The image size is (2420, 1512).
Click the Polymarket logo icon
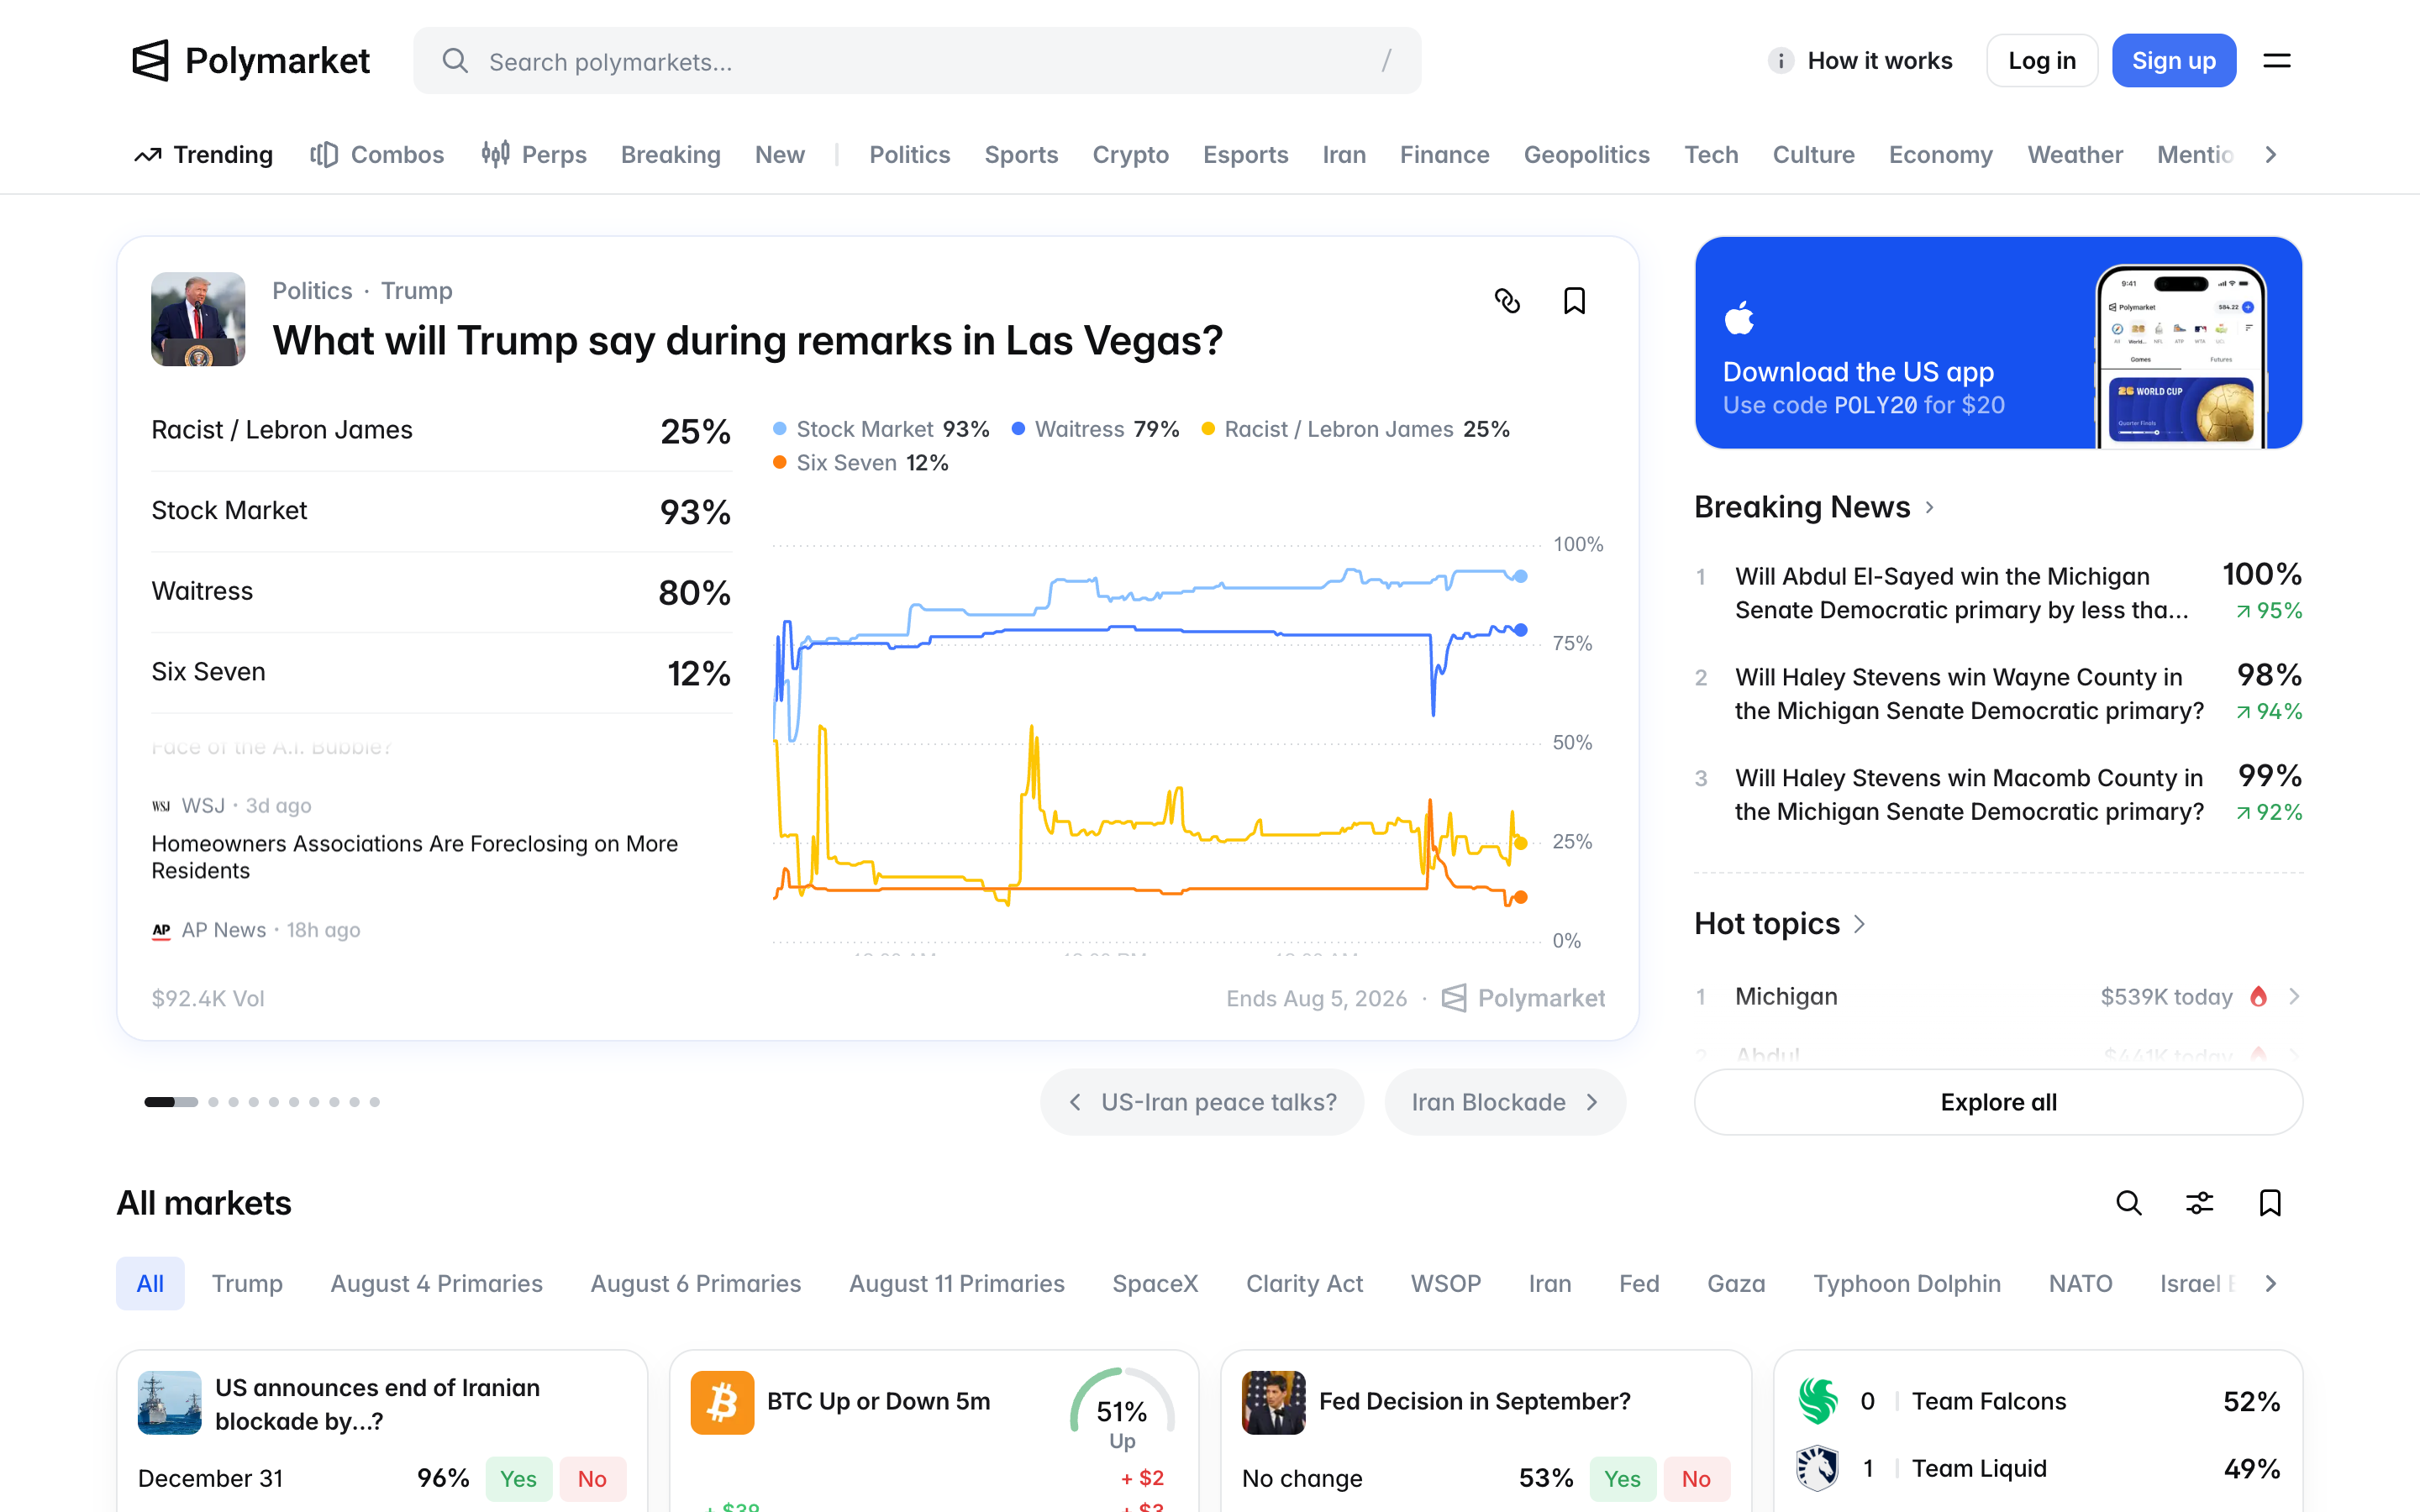[x=150, y=61]
